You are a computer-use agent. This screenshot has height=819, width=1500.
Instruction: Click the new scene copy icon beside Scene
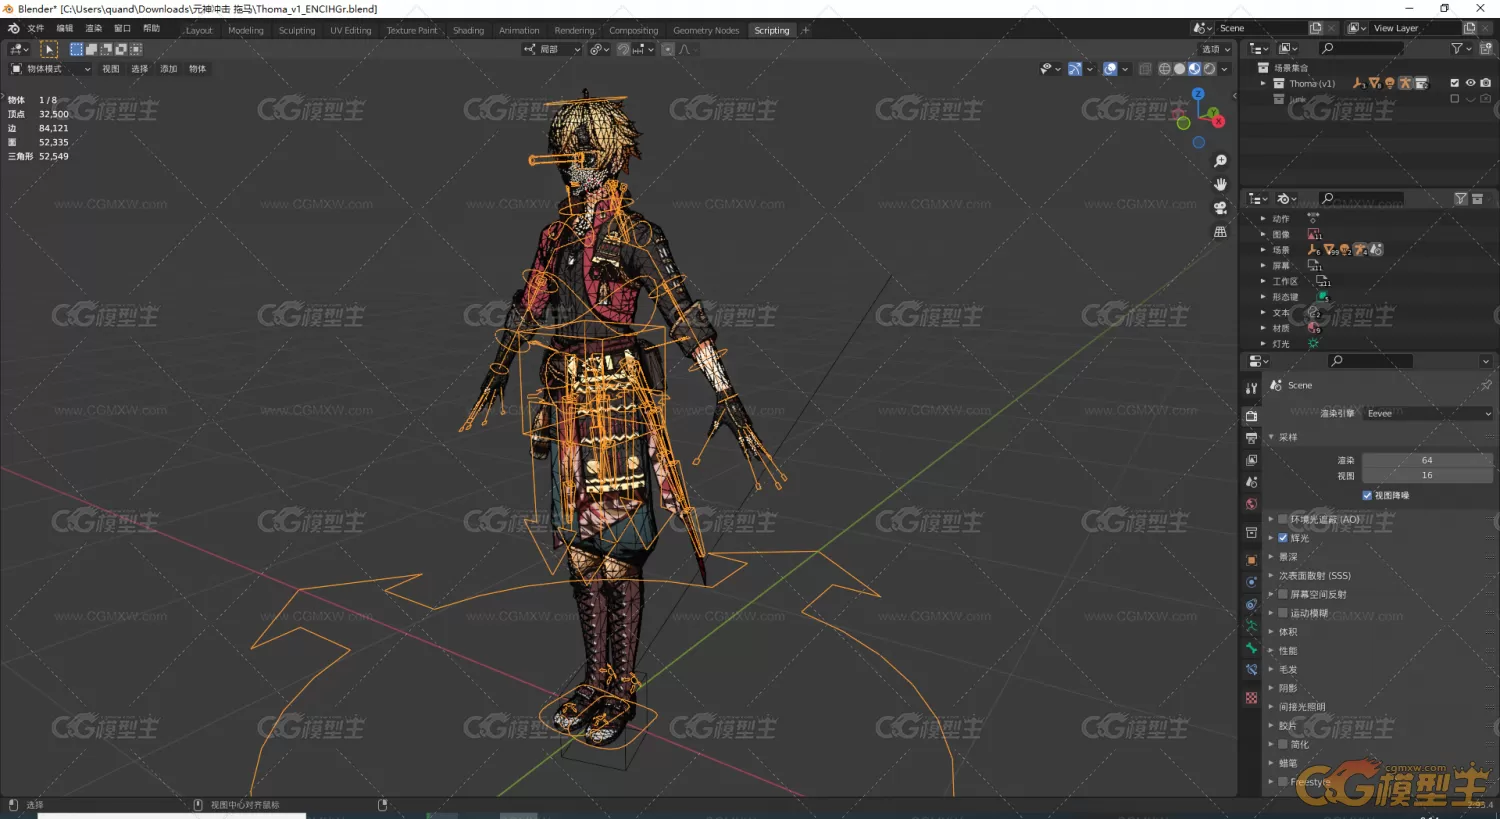click(1316, 28)
